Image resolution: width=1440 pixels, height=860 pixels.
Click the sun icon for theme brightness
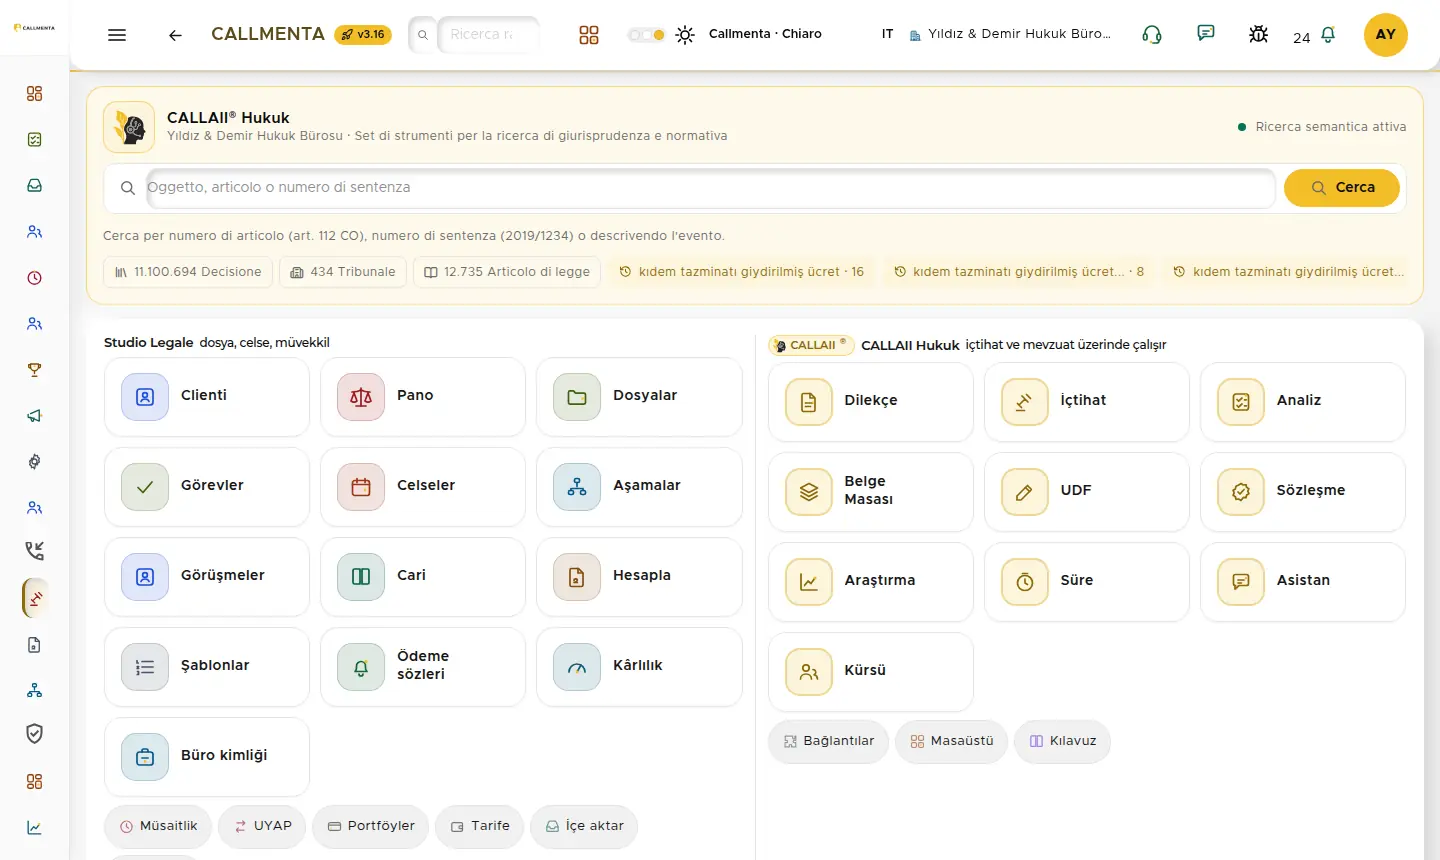coord(685,35)
